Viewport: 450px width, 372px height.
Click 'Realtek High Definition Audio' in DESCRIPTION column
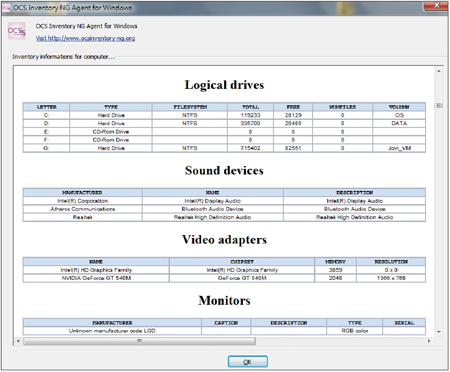click(x=354, y=217)
